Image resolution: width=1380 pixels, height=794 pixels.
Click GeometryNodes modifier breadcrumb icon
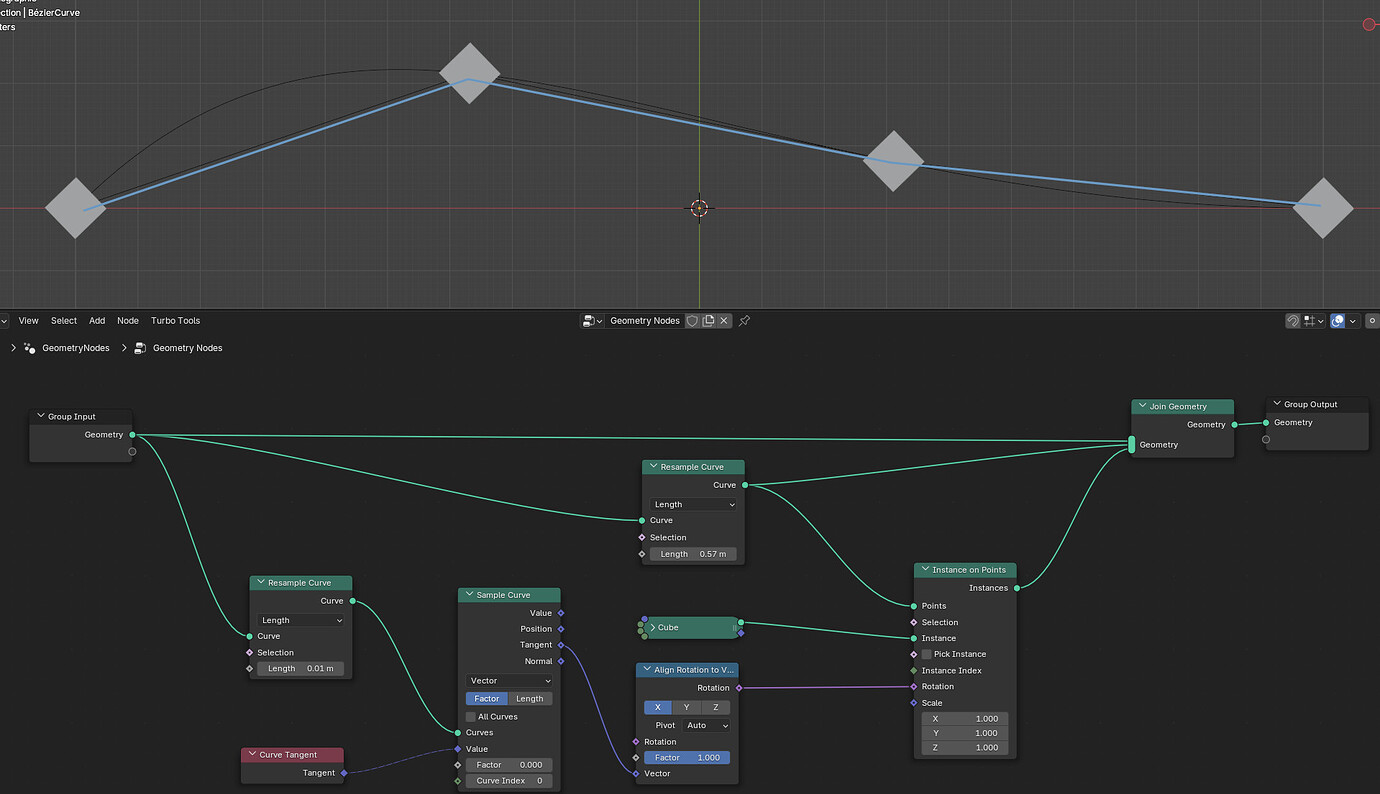[29, 348]
